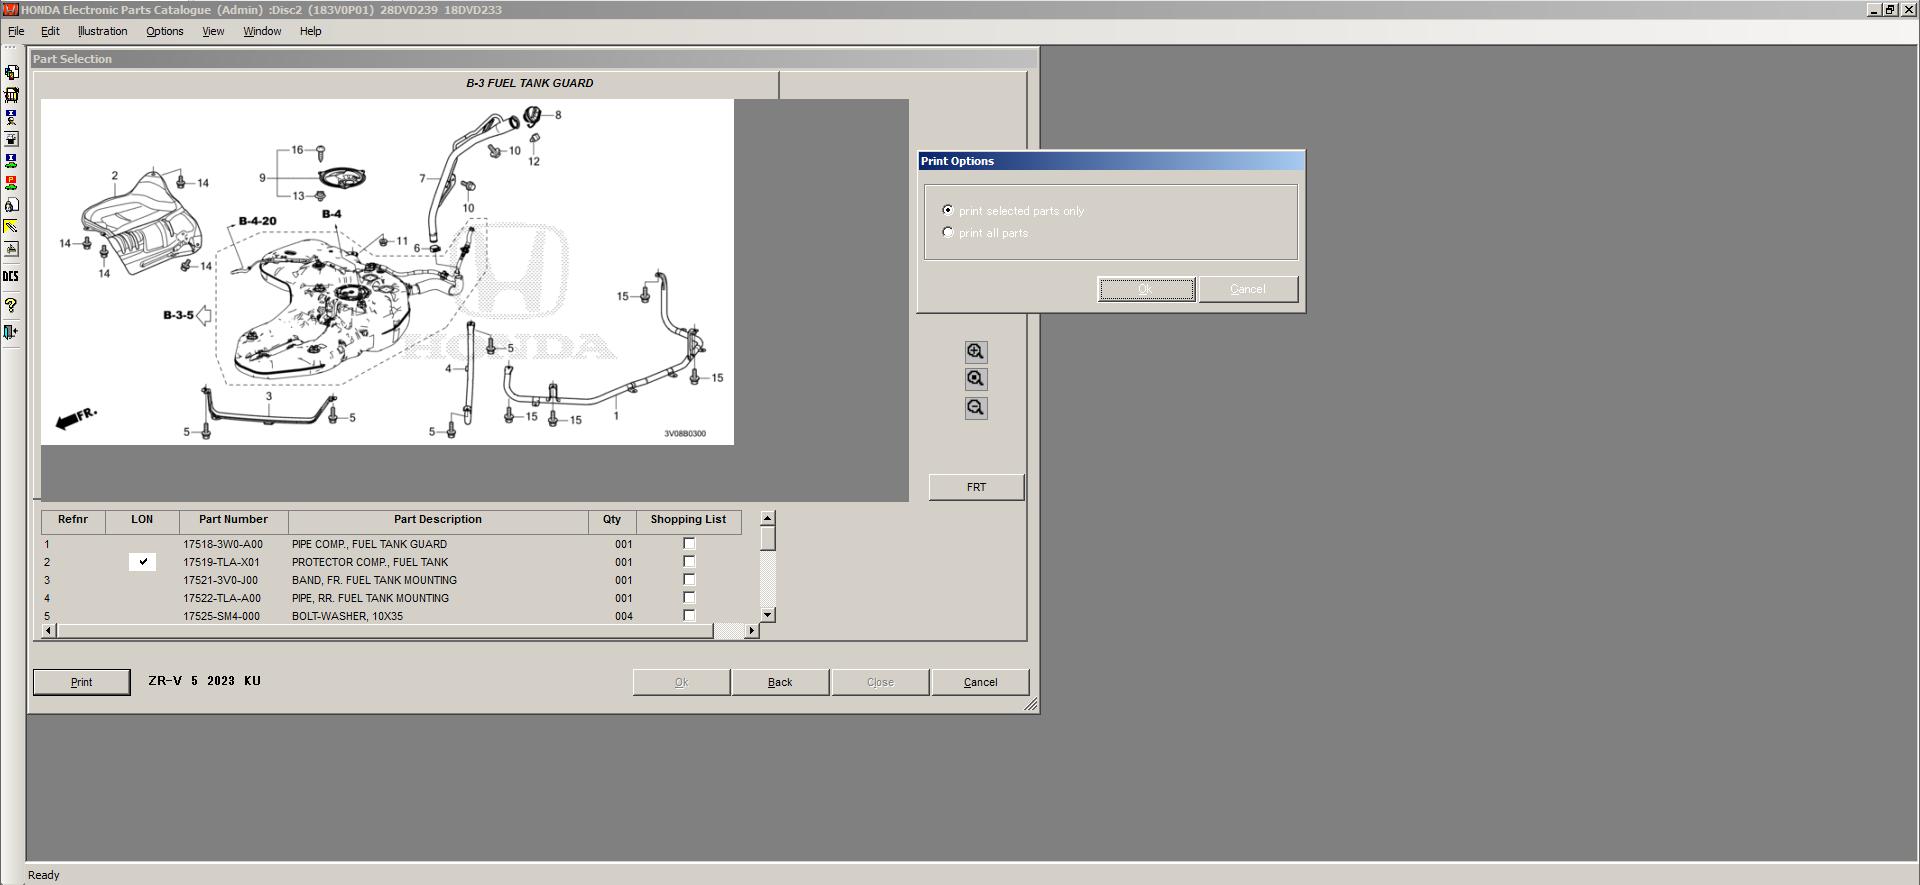
Task: Click the Print button in Part Selection
Action: coord(81,682)
